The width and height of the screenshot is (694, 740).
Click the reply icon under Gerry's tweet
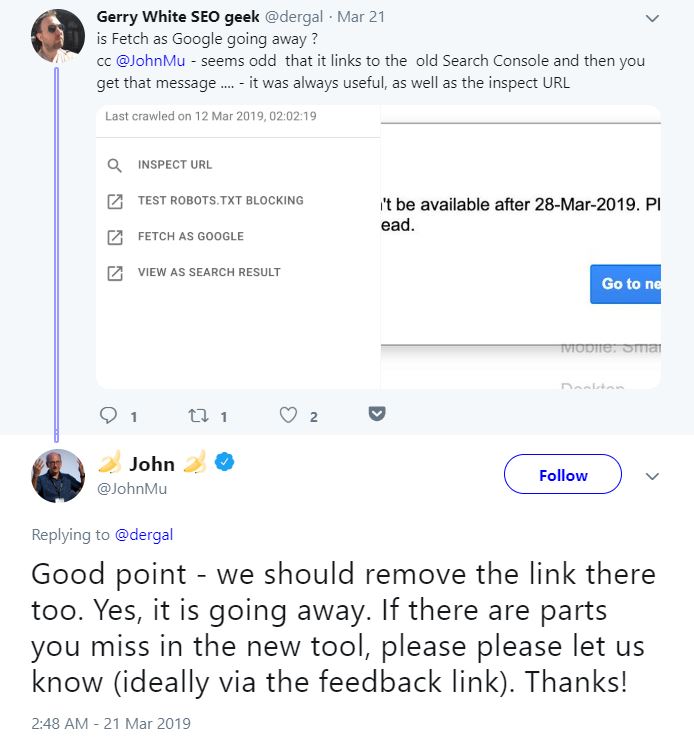pos(110,415)
